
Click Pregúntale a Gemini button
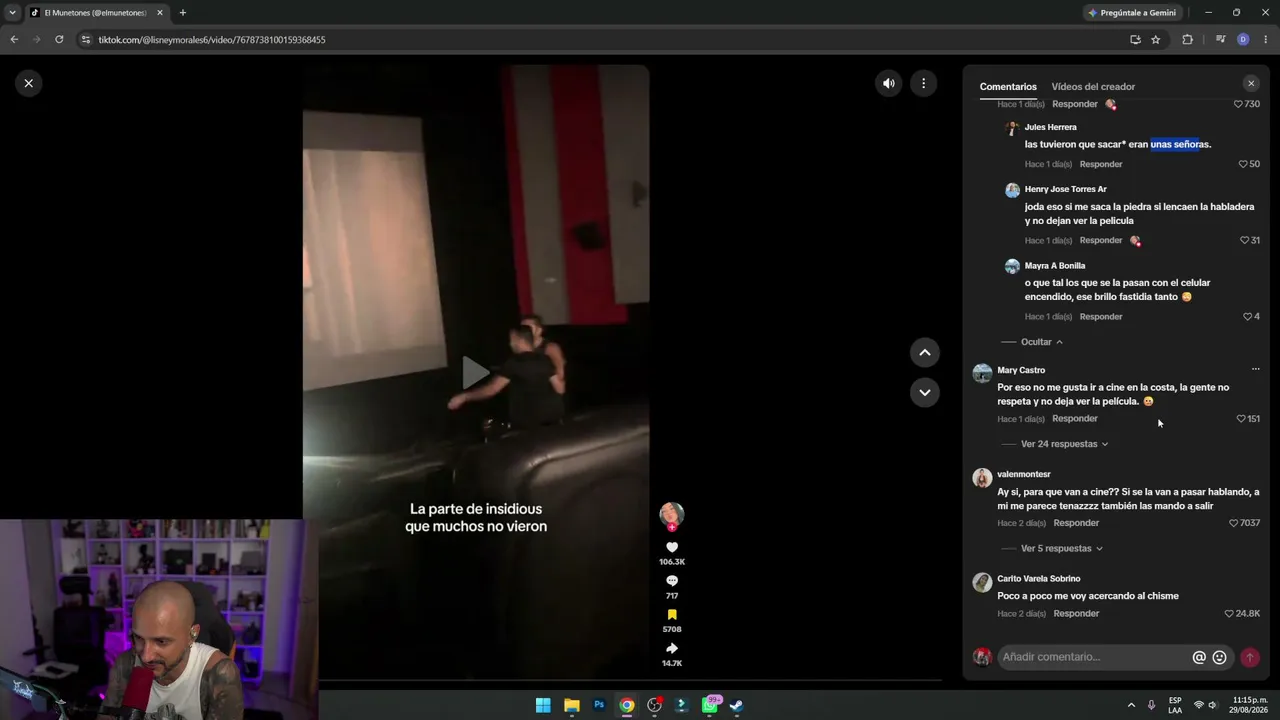point(1132,13)
